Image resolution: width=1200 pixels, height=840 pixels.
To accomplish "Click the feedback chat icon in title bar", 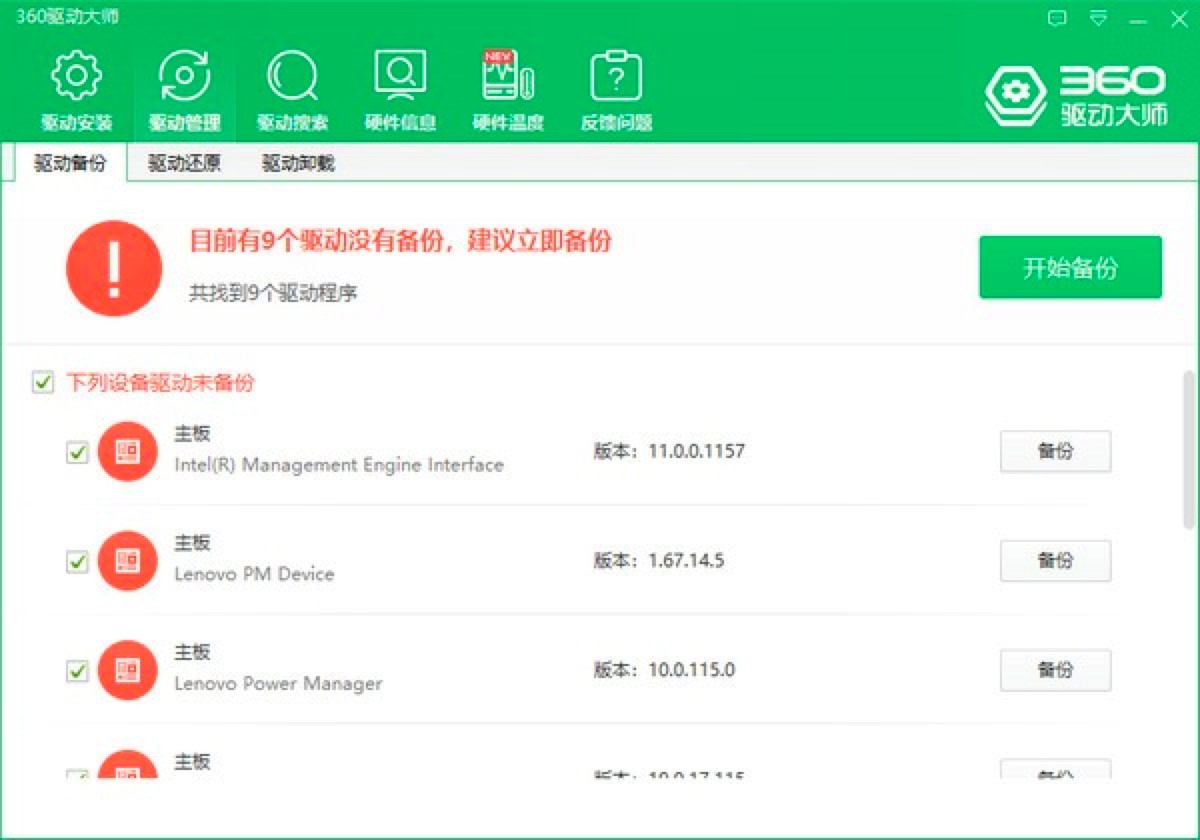I will tap(1057, 19).
